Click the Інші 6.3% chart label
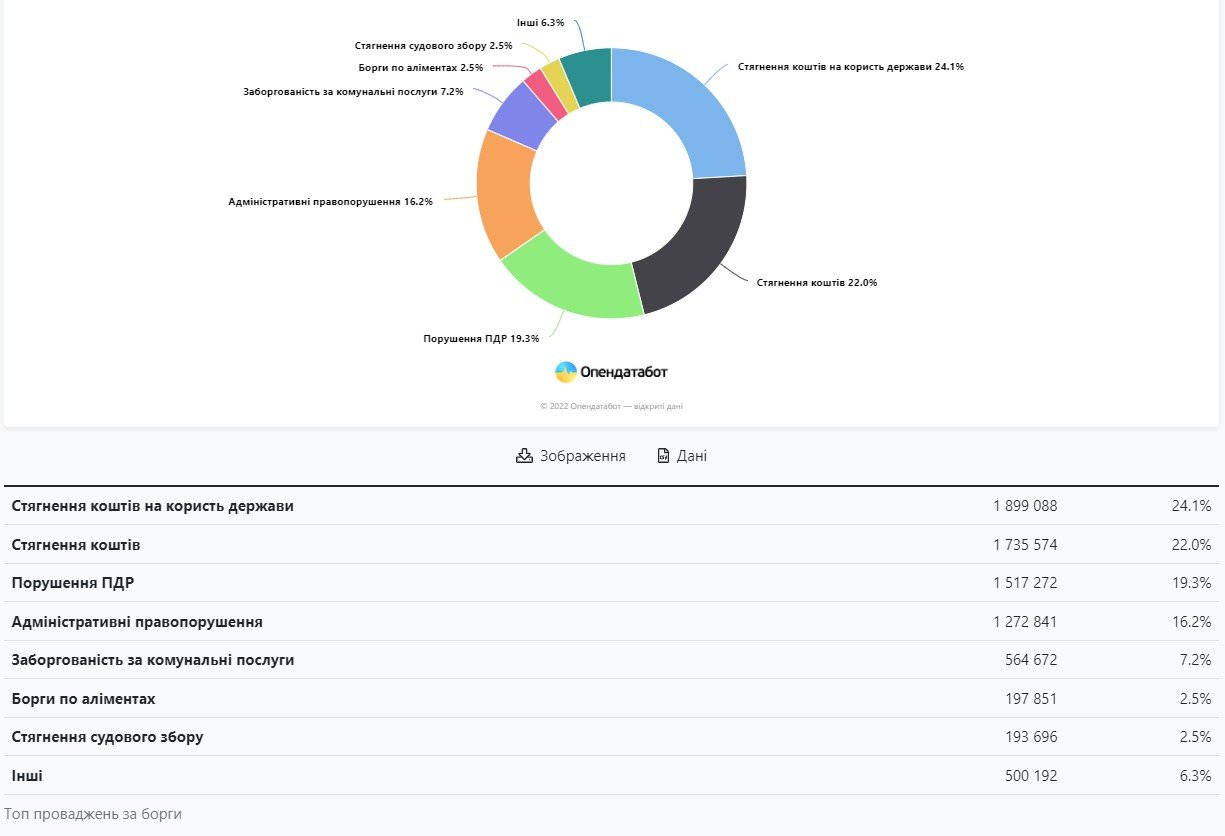 pyautogui.click(x=540, y=22)
